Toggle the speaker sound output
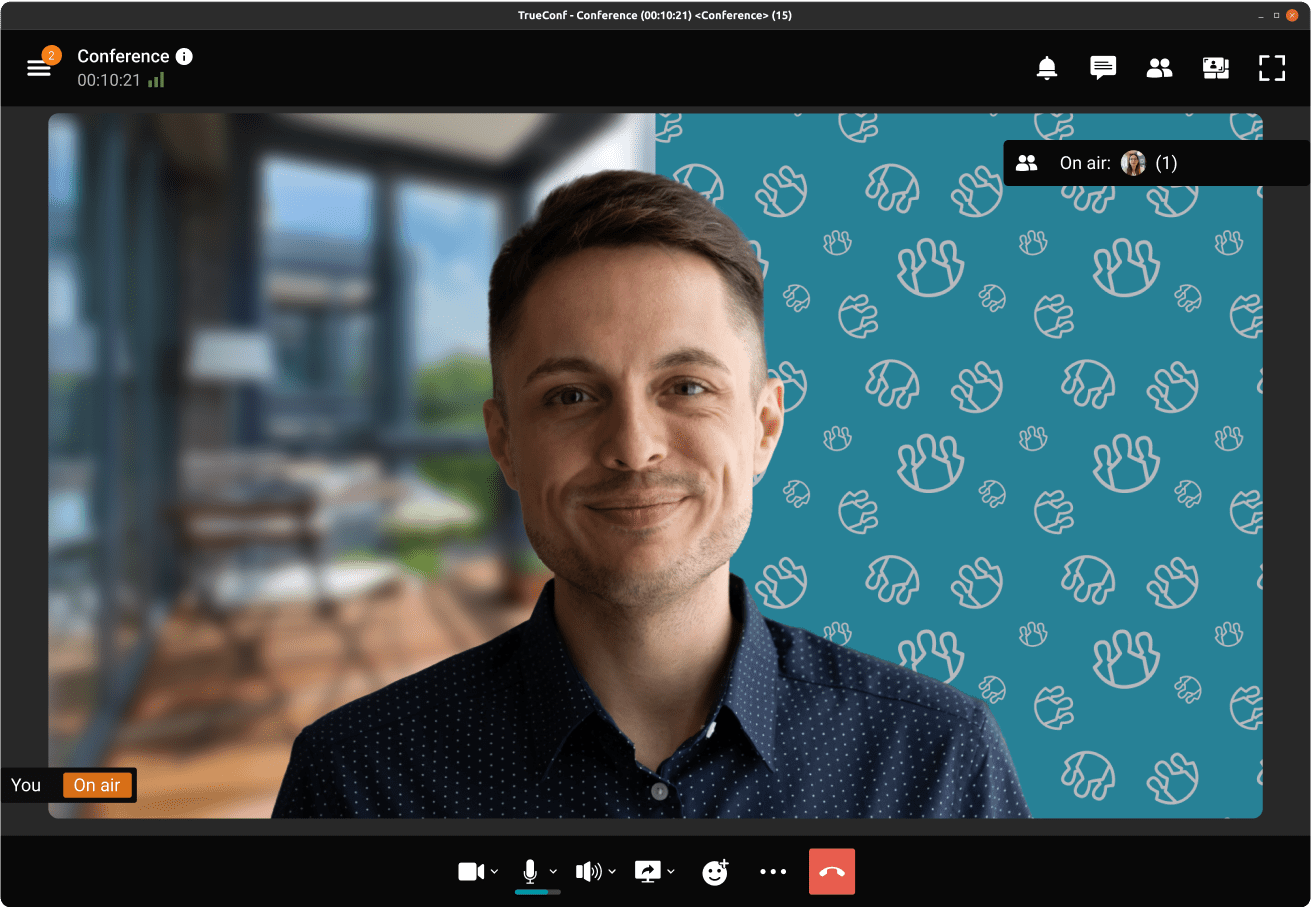Viewport: 1311px width, 907px height. [x=588, y=872]
